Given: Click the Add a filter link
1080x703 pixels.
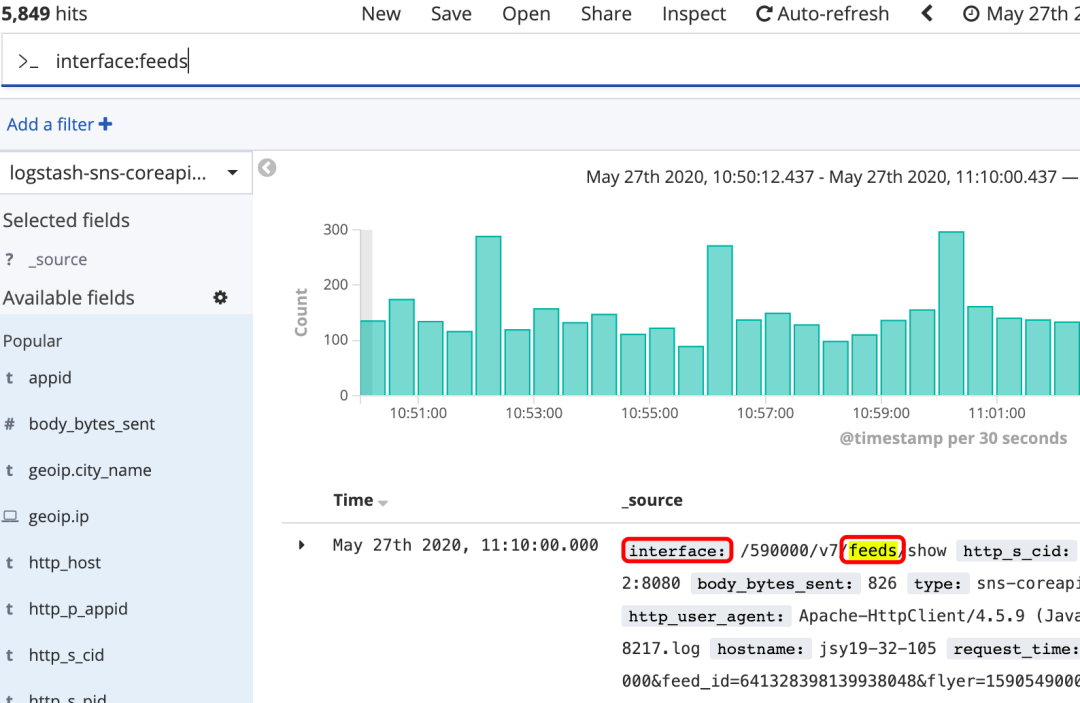Looking at the screenshot, I should coord(50,125).
